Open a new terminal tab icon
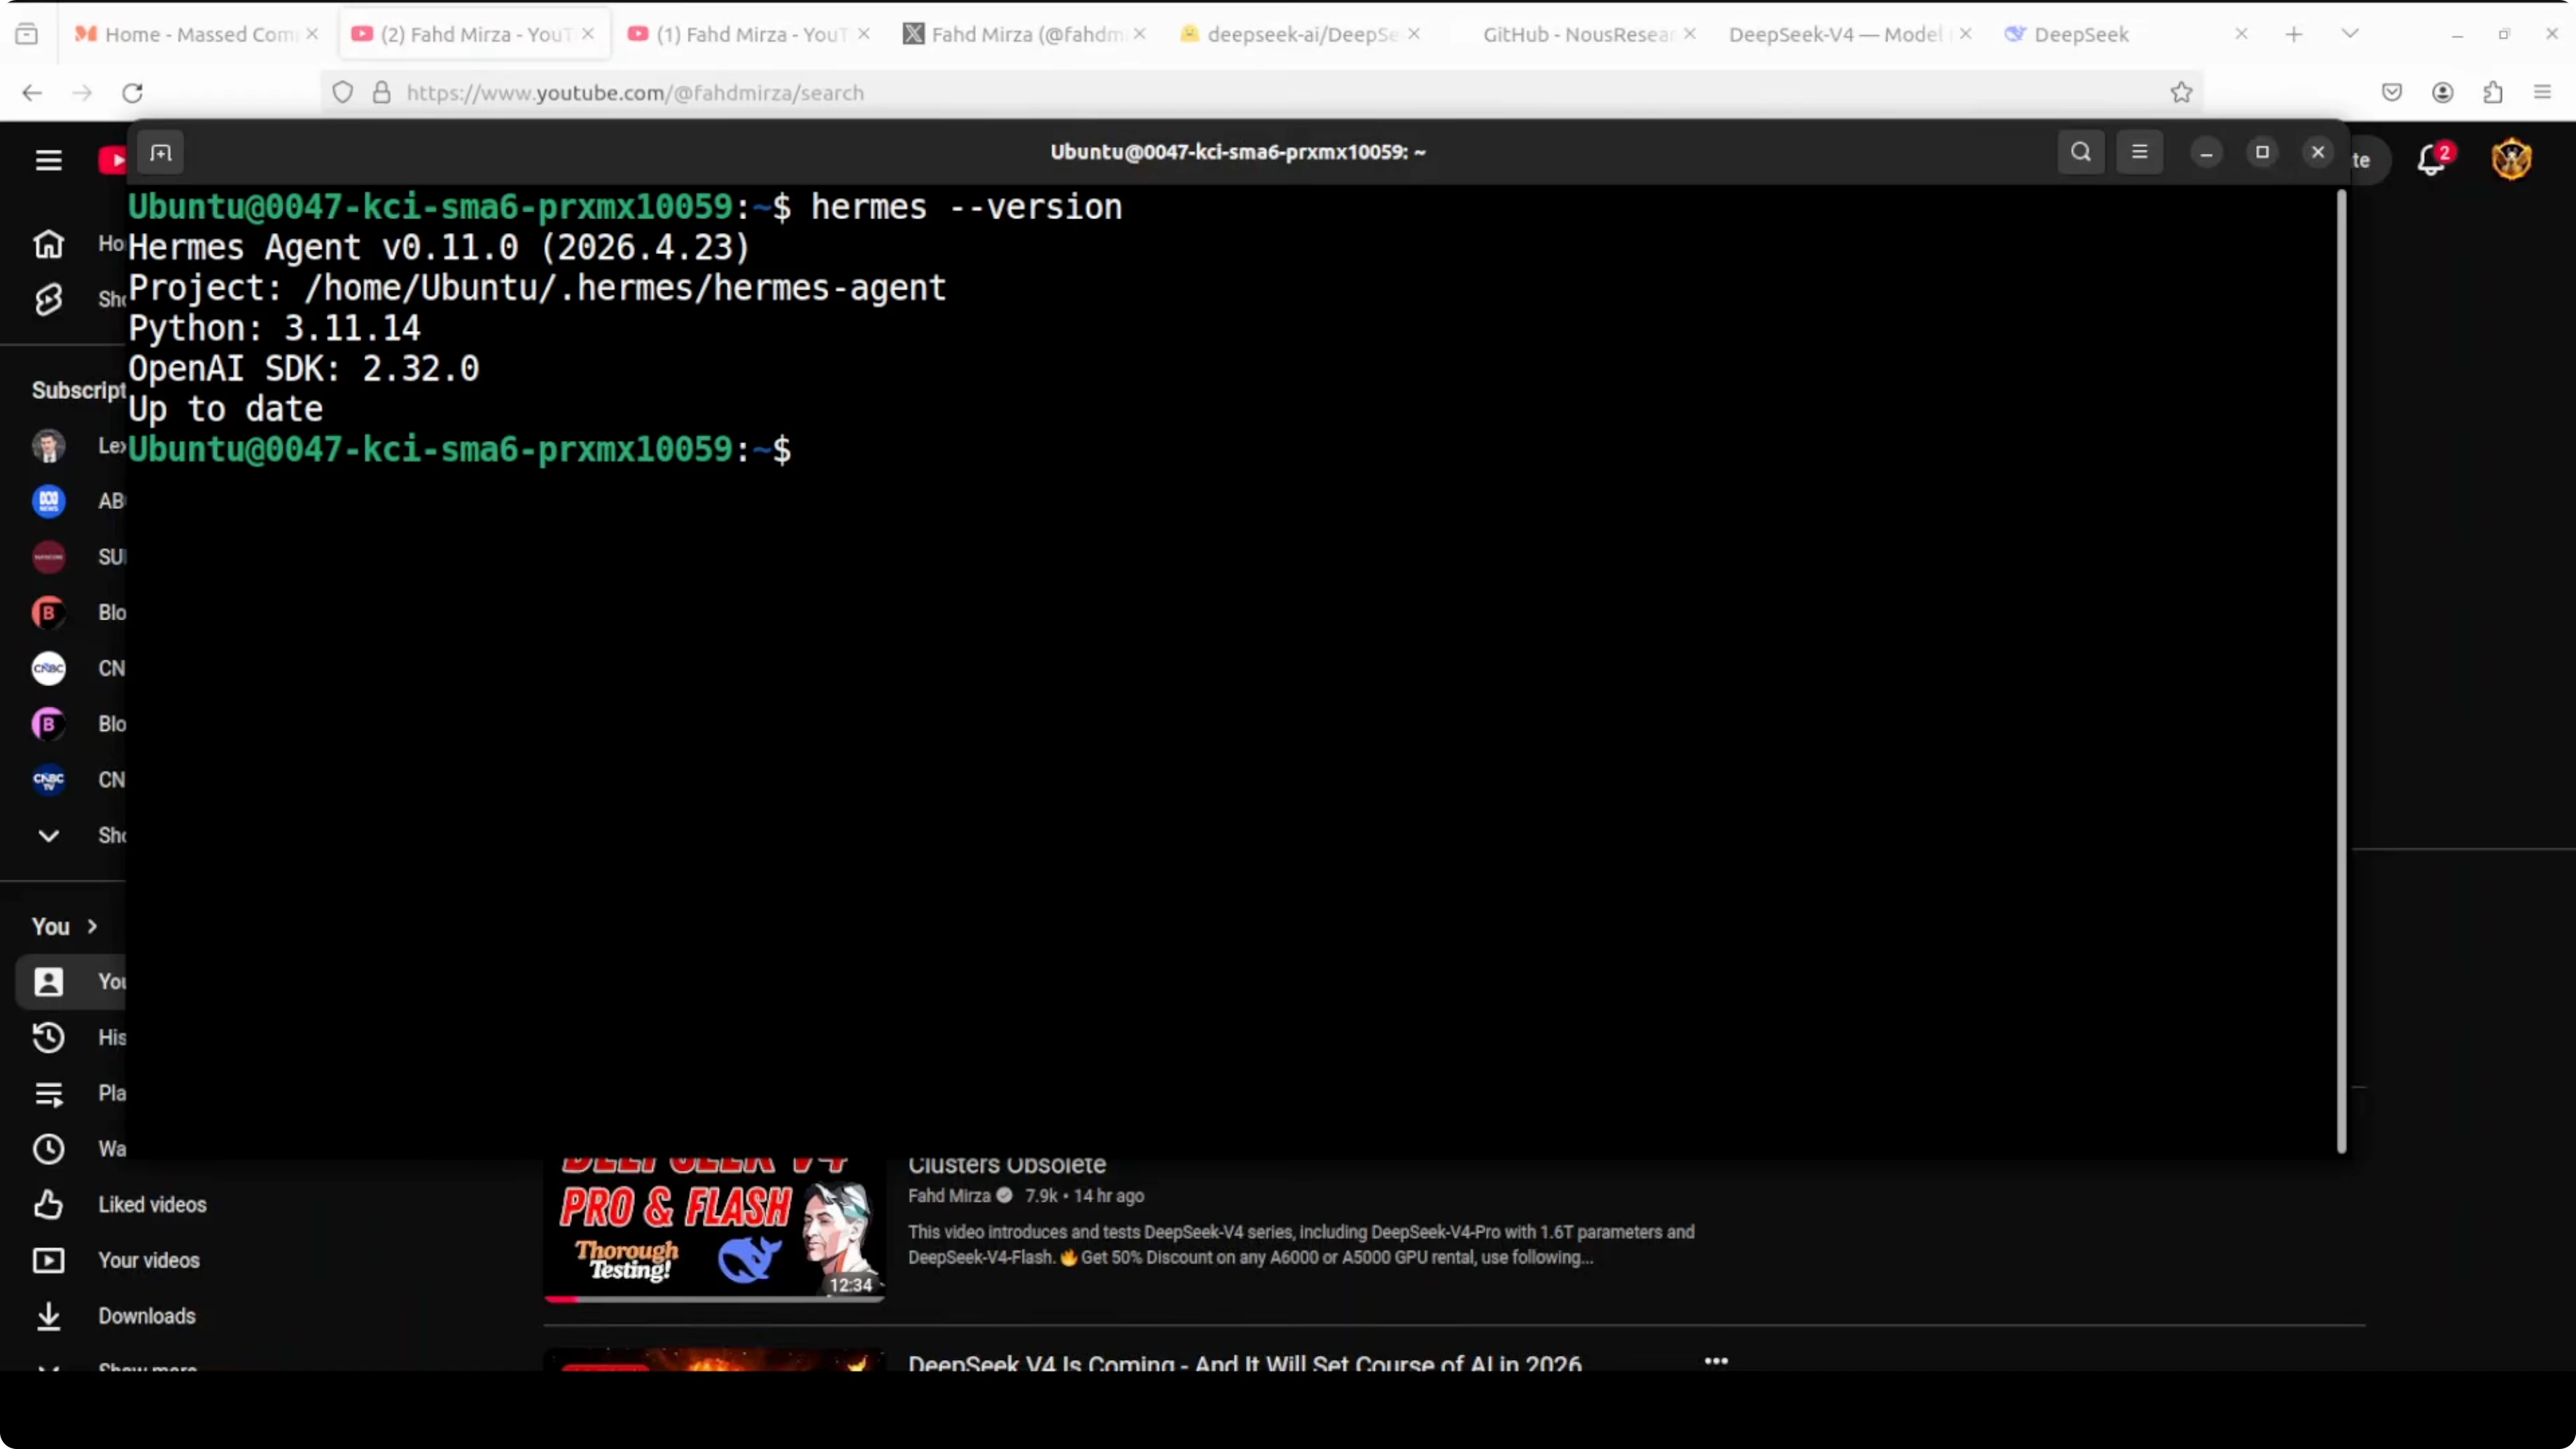The height and width of the screenshot is (1449, 2576). [x=161, y=153]
